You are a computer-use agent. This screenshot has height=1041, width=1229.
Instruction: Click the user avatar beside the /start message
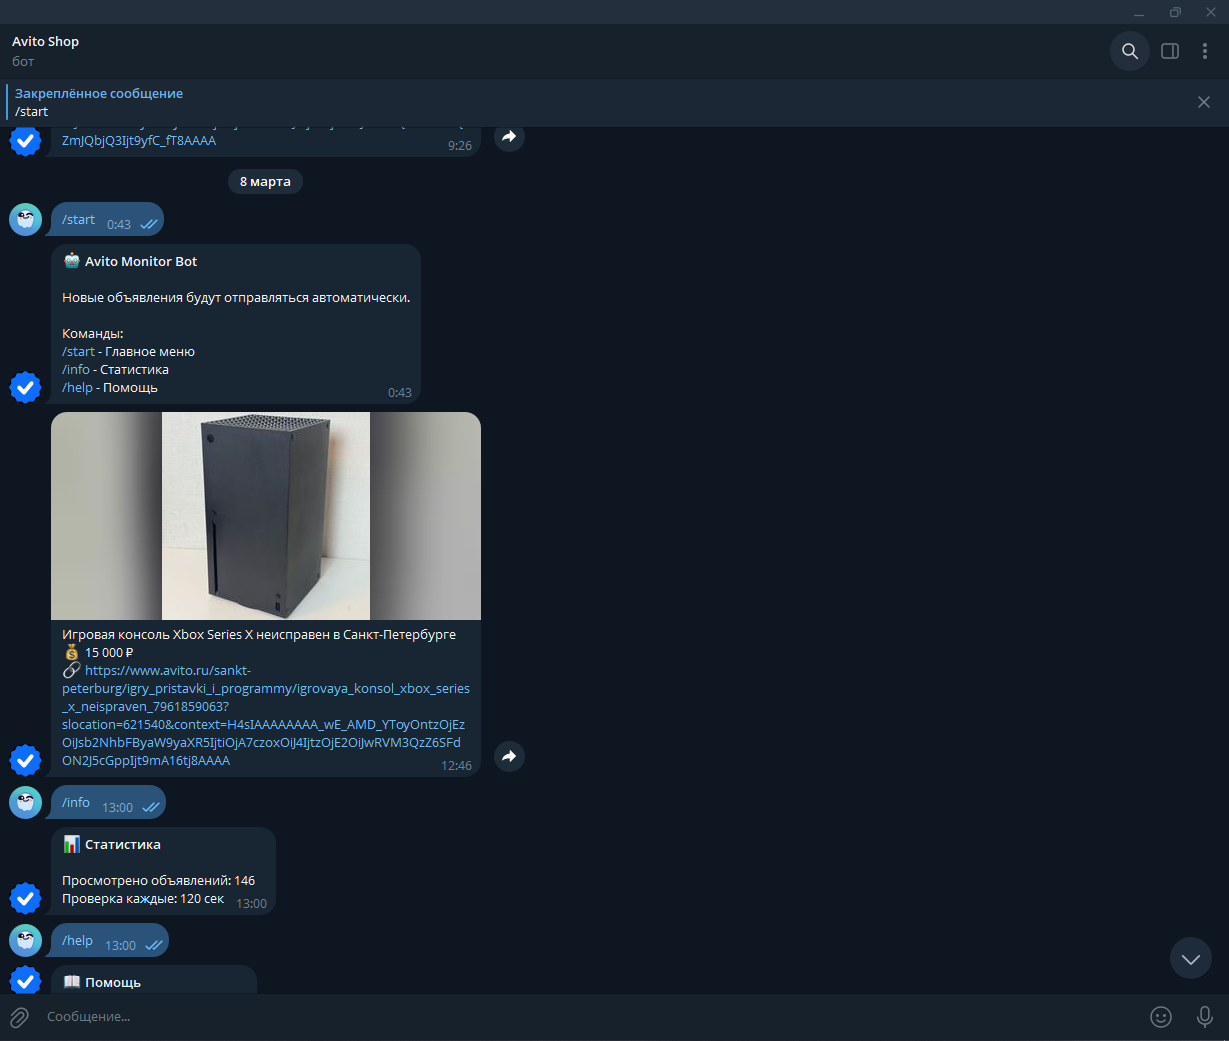(25, 219)
